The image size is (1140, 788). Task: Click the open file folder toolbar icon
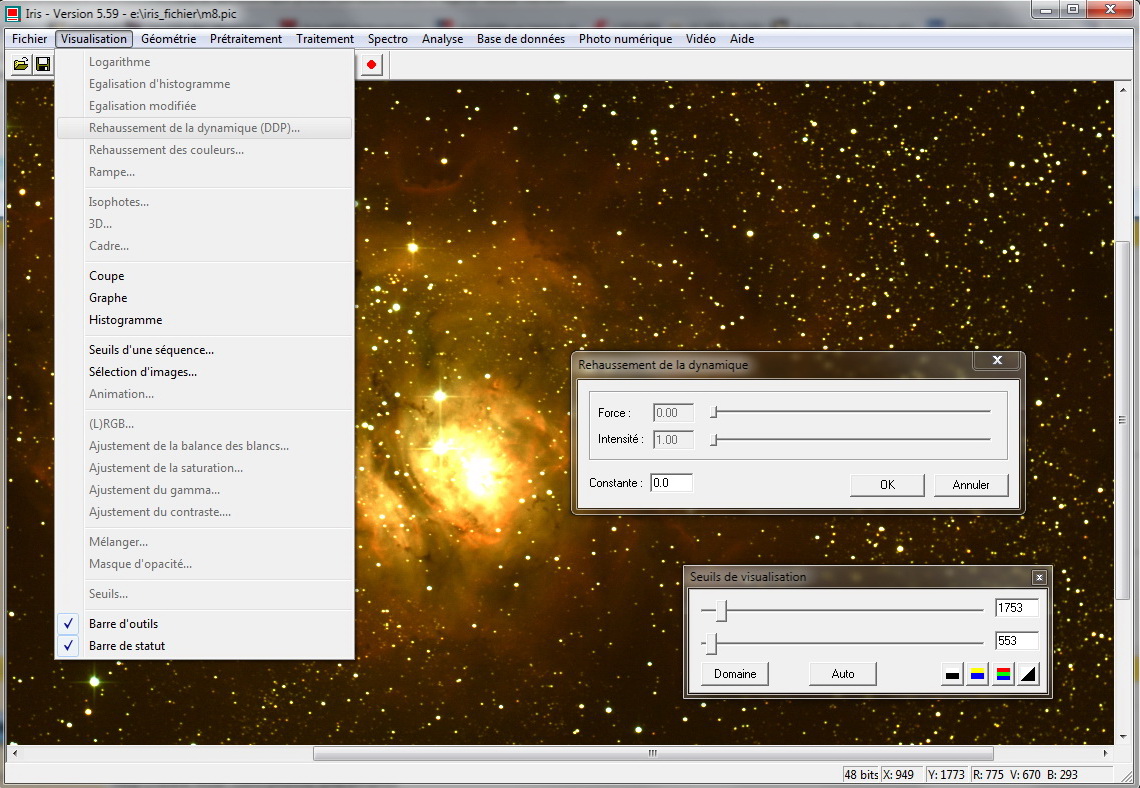21,65
